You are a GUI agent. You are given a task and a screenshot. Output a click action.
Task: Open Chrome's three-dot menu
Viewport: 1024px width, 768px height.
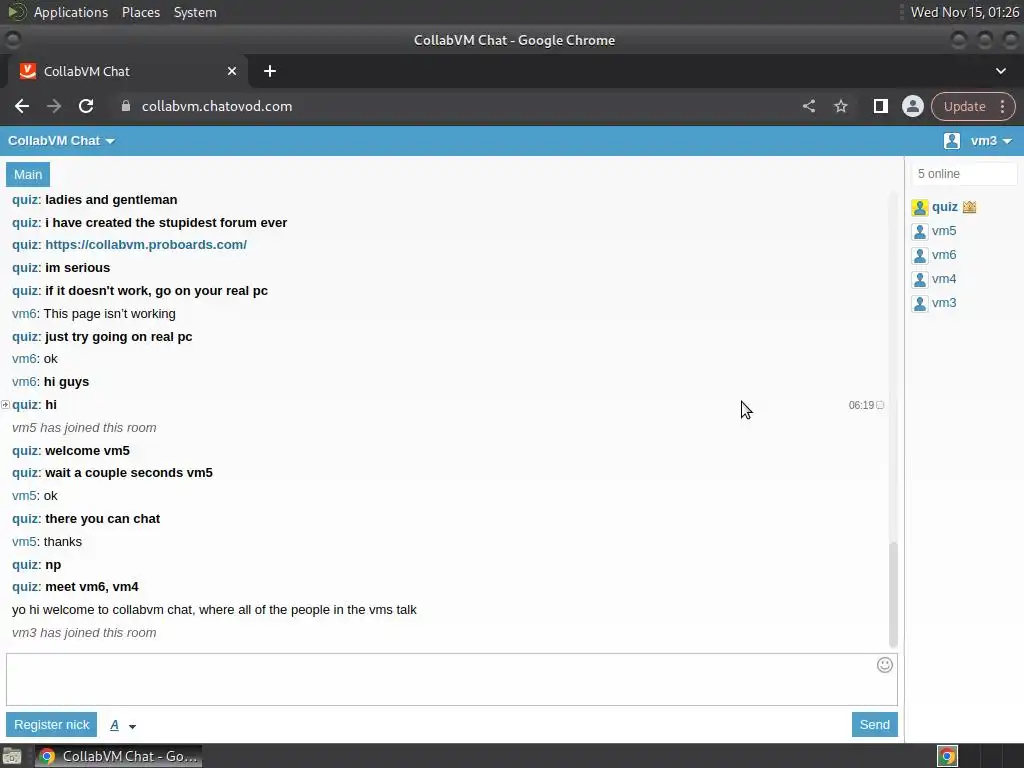(x=1002, y=106)
